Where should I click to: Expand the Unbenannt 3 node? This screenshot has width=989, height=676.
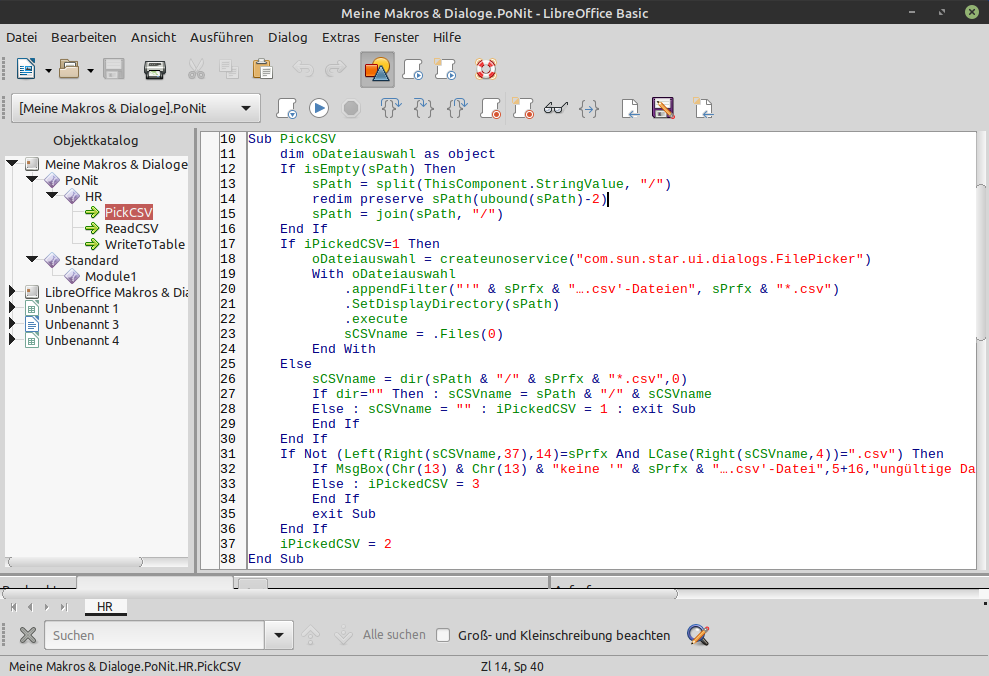coord(12,323)
